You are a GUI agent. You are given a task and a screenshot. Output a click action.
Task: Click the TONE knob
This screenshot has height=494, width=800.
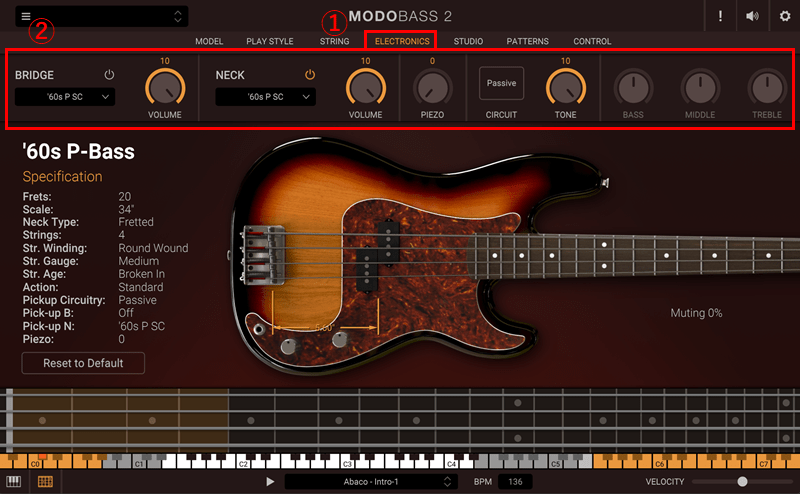point(565,88)
